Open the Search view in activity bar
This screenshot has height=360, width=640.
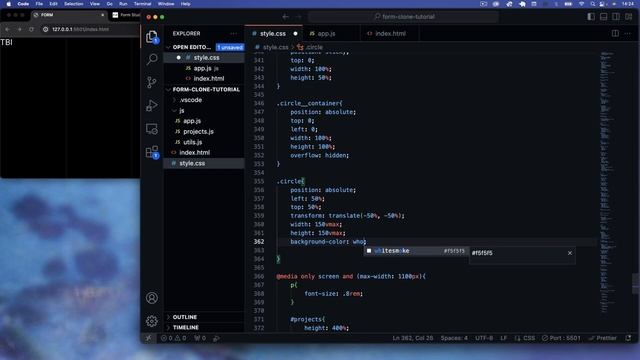point(152,59)
